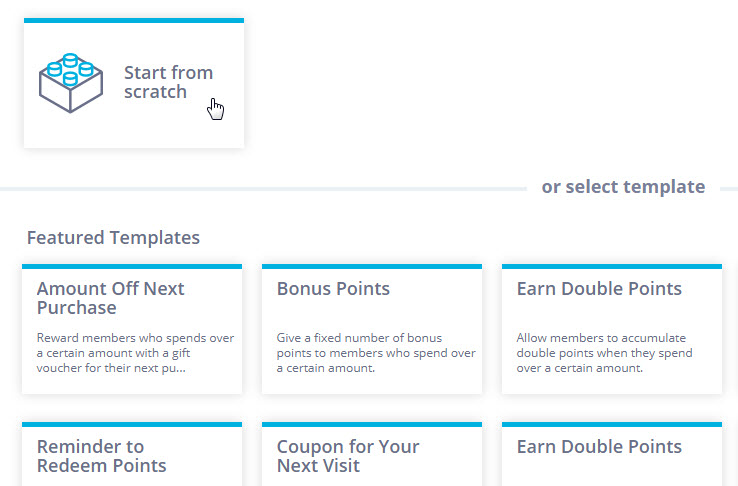Click blue top bar of Amount Off Next Purchase card

132,266
